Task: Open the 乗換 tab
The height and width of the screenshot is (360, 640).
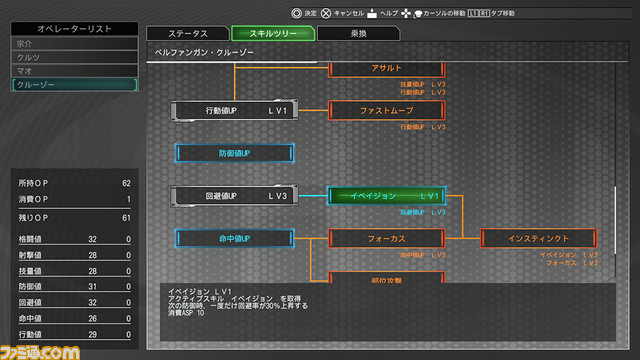Action: coord(358,33)
